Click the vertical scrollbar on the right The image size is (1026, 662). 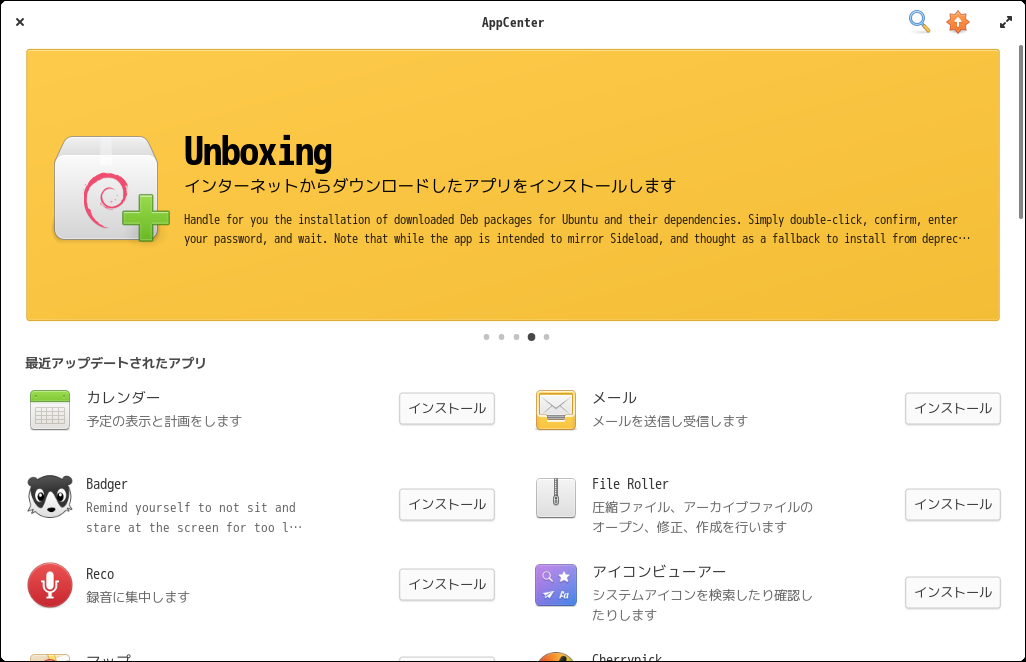click(x=1021, y=131)
